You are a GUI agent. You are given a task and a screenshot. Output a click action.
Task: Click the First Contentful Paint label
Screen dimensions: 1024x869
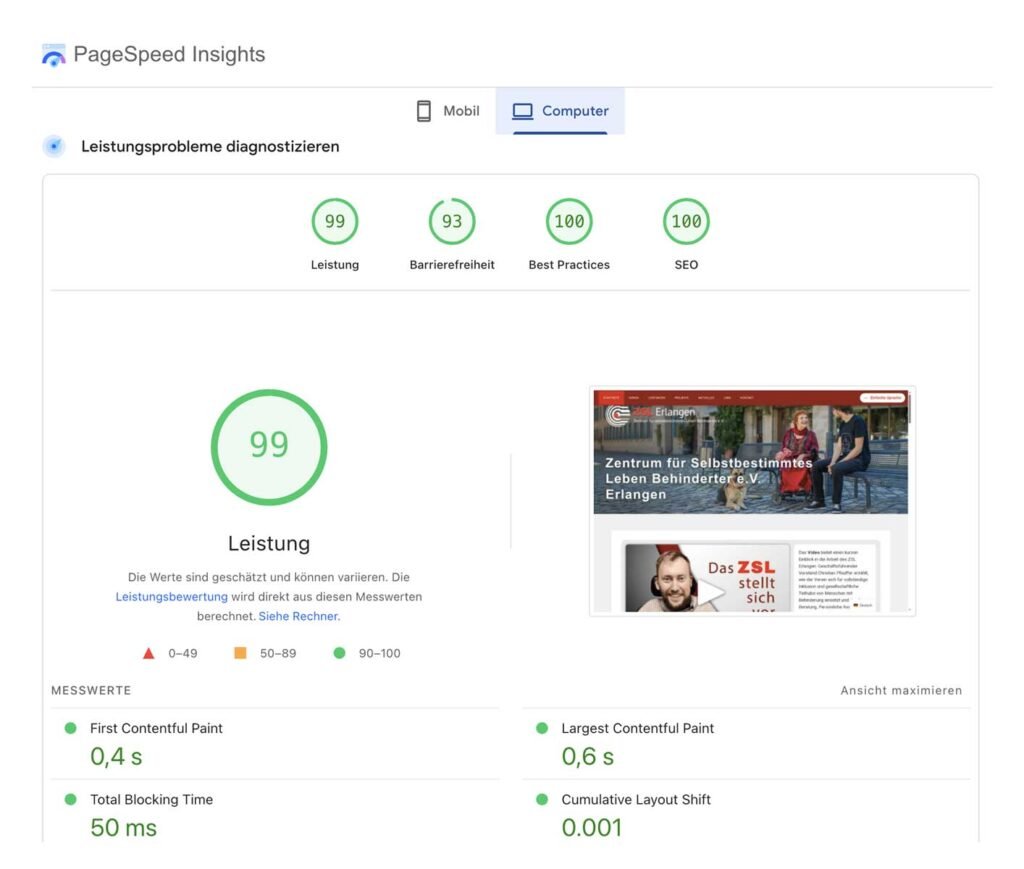156,728
